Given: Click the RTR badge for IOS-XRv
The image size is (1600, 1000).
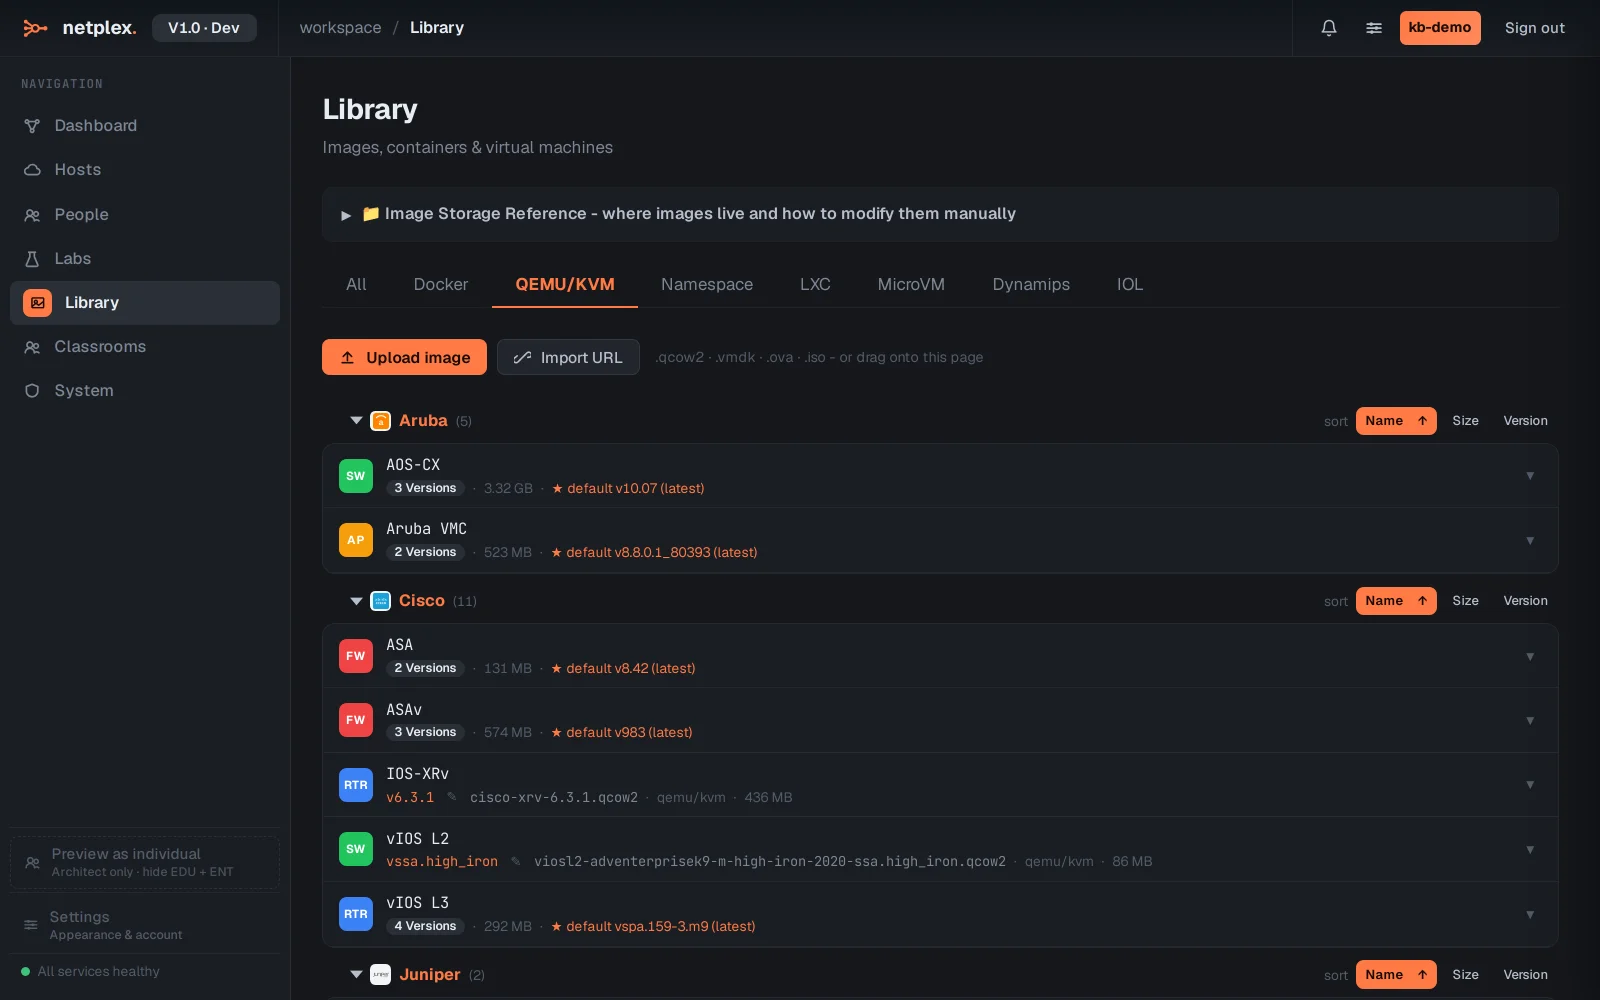Looking at the screenshot, I should [356, 785].
